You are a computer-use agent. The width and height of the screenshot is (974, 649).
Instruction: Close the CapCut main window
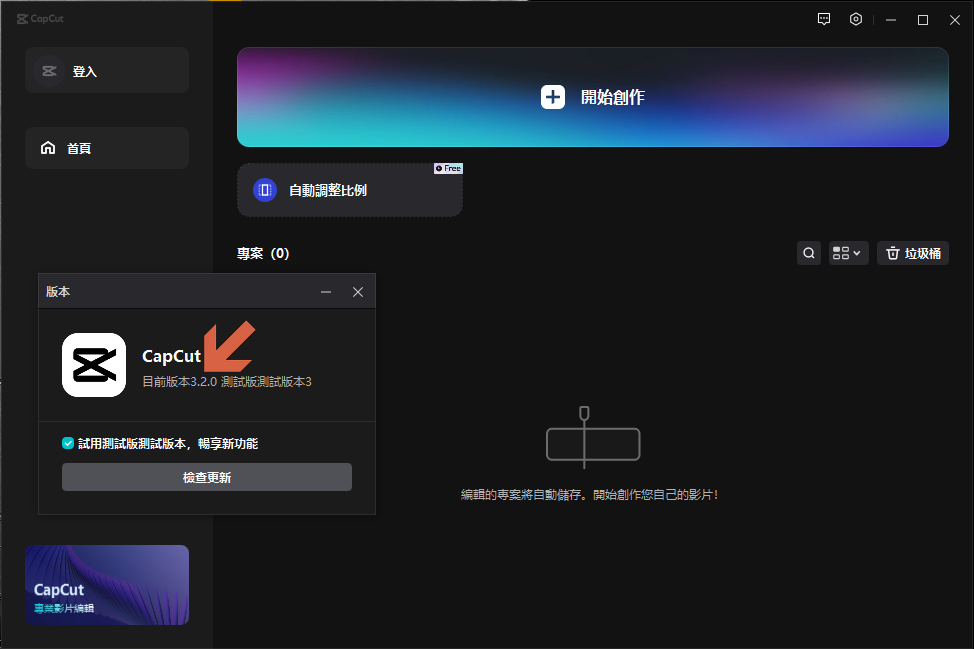955,20
